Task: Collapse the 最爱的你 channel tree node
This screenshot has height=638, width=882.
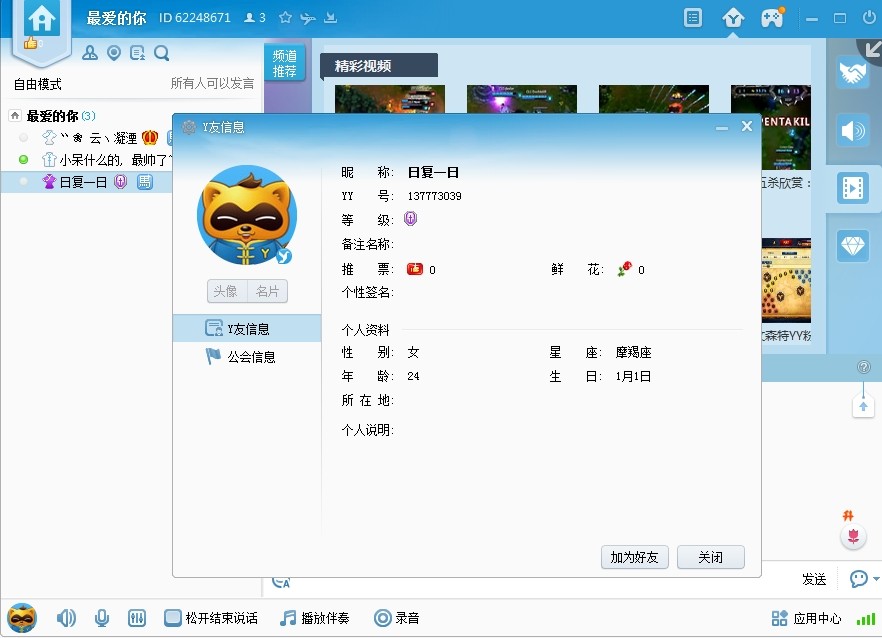Action: coord(15,116)
